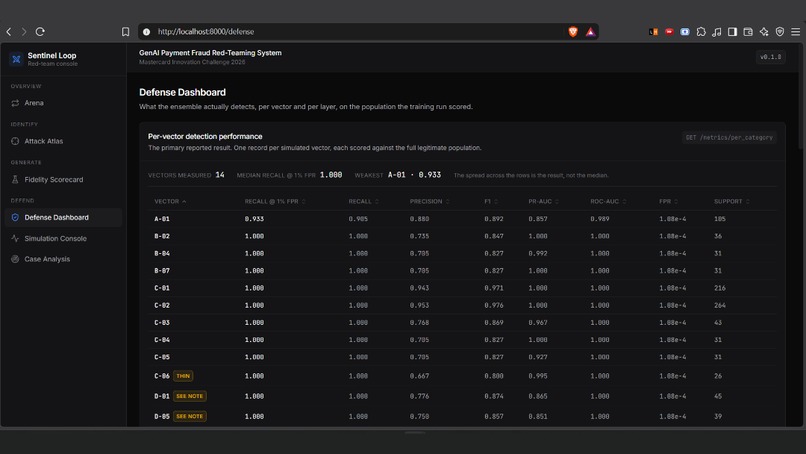Click the Attack Atlas globe icon
The width and height of the screenshot is (806, 454).
pos(15,141)
